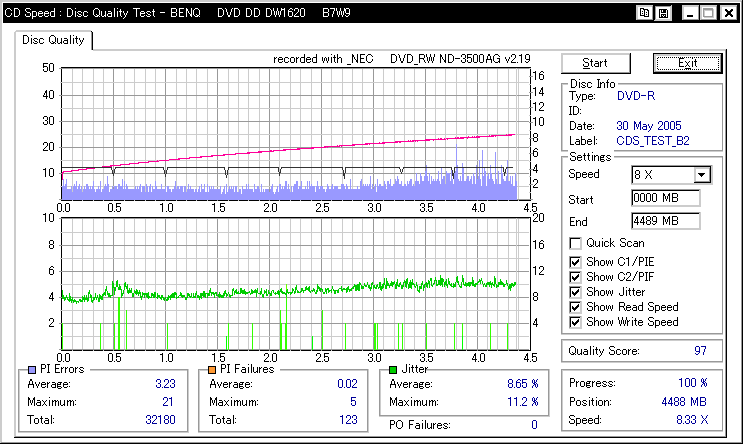Uncheck Show C1/PIE

tap(575, 262)
